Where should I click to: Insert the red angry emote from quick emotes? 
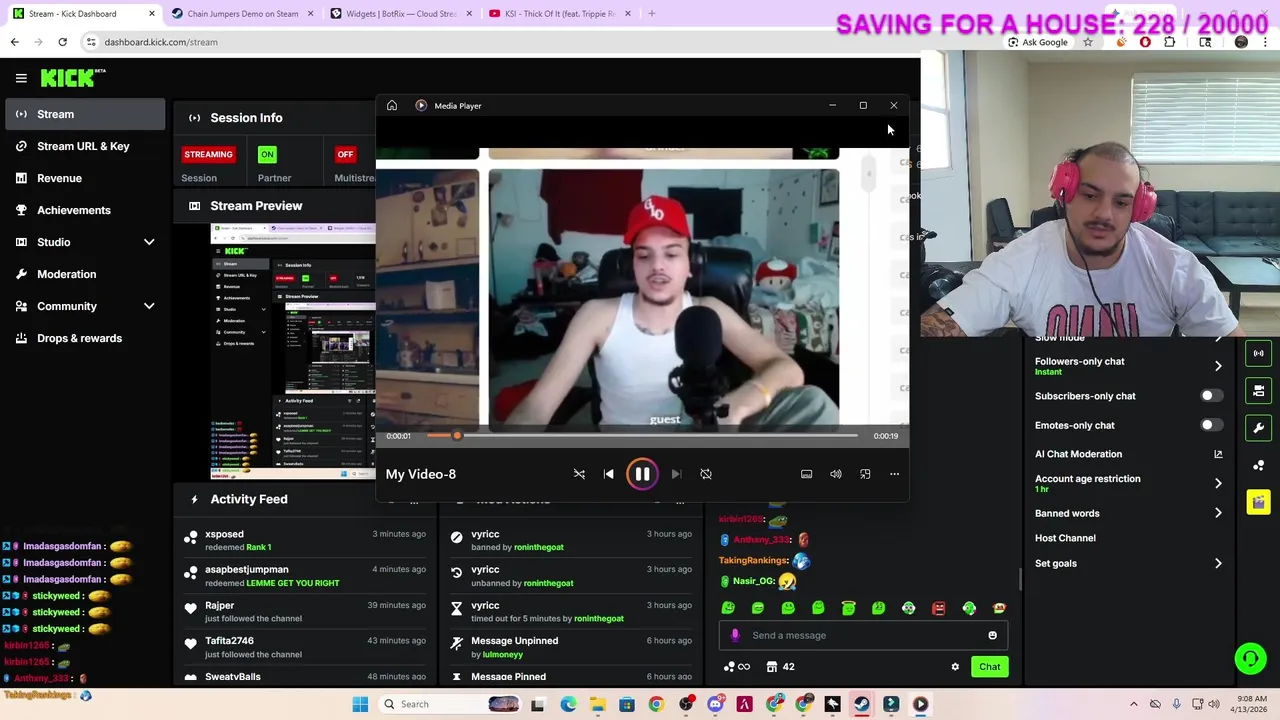(x=939, y=608)
